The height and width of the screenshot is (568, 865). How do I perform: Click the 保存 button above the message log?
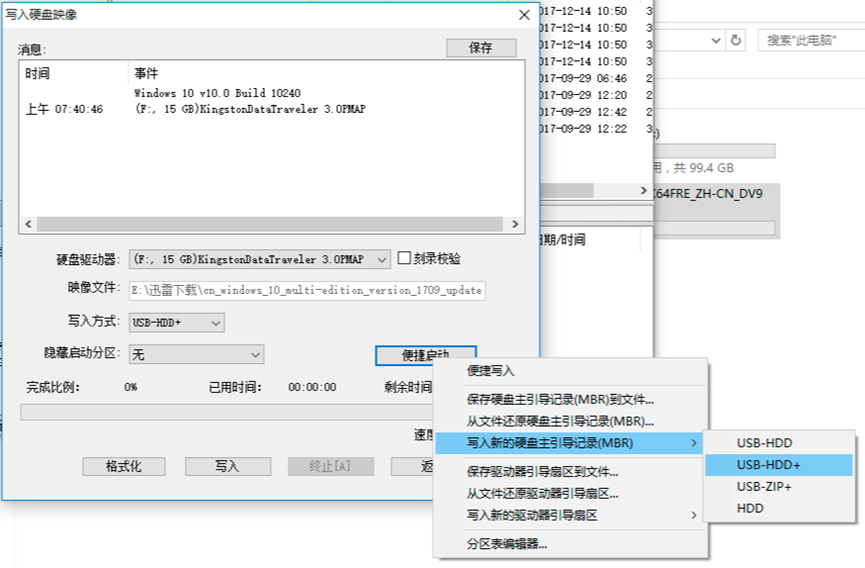pyautogui.click(x=481, y=48)
